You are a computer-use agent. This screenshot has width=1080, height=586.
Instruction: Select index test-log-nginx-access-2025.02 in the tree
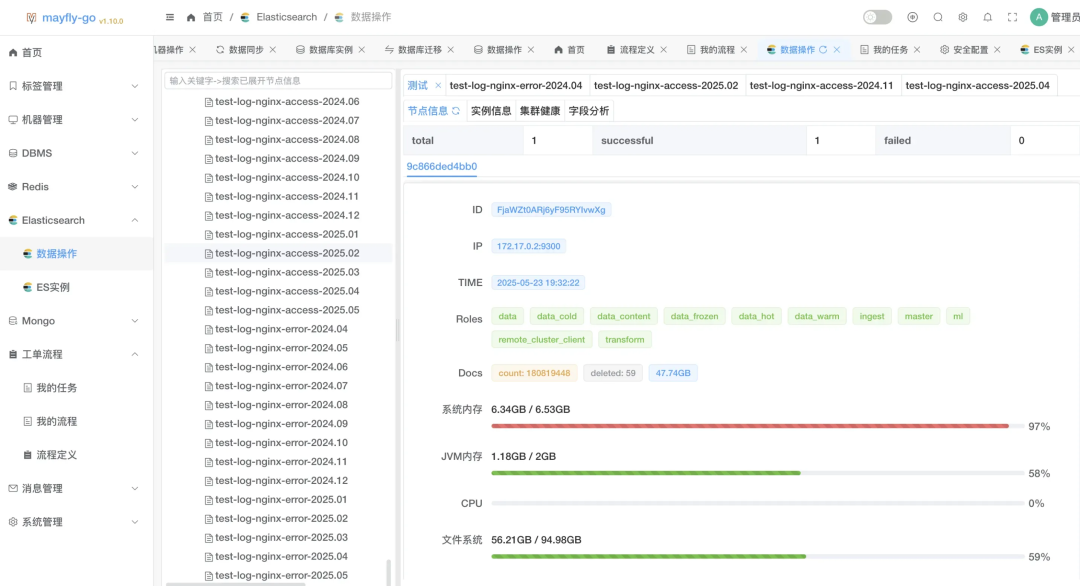click(287, 253)
